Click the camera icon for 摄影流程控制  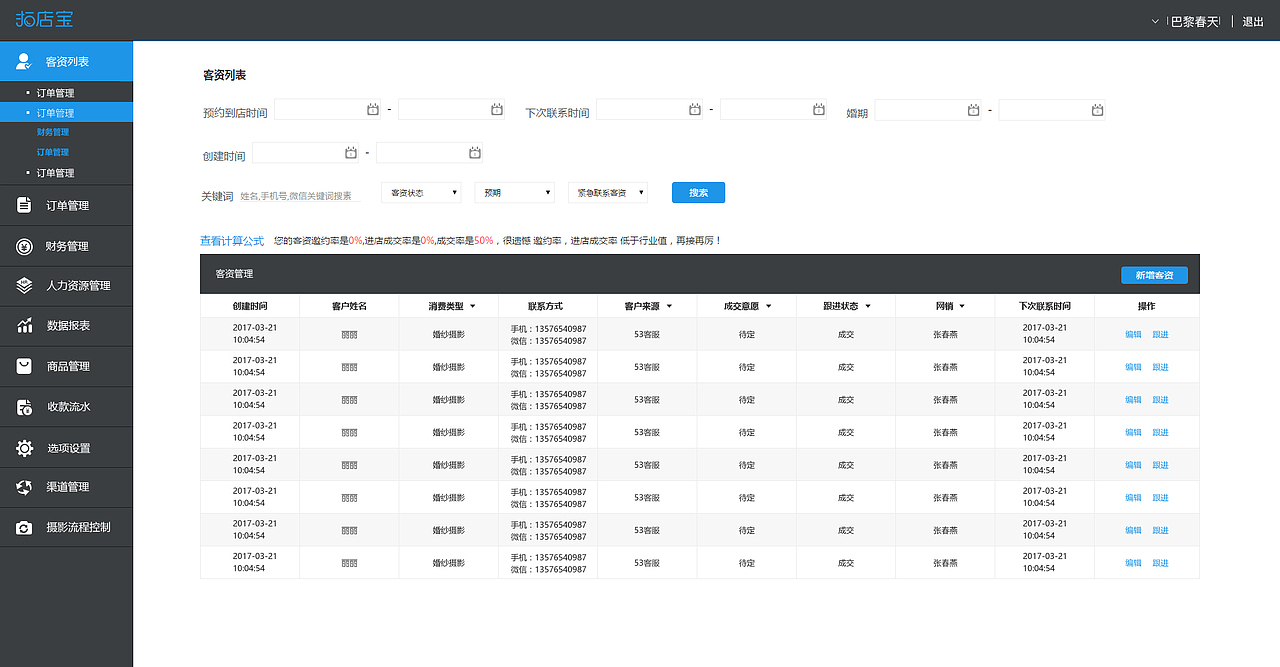coord(24,527)
